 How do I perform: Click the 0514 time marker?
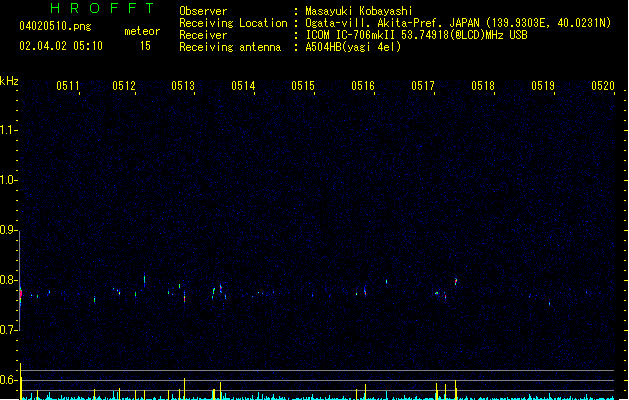click(x=243, y=86)
